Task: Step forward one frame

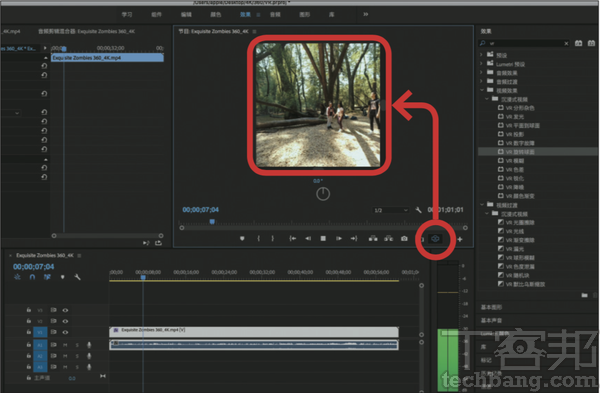Action: 339,238
